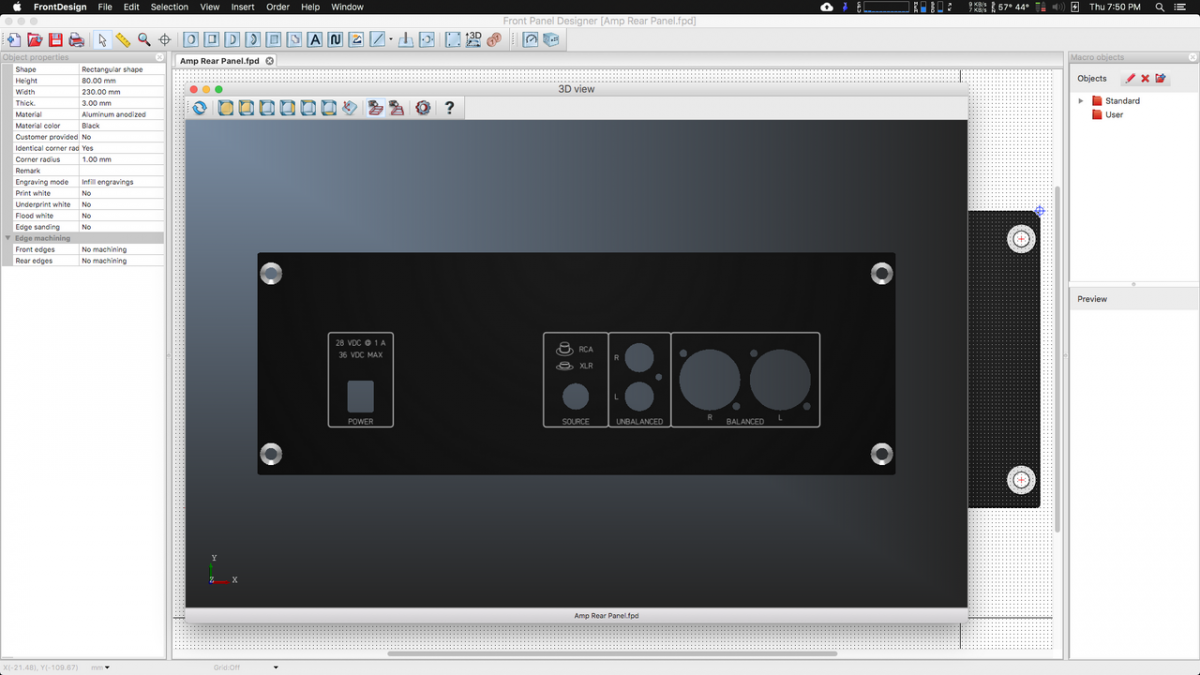Choose the magnifier zoom tool
Screen dimensions: 1200x675
coord(144,40)
